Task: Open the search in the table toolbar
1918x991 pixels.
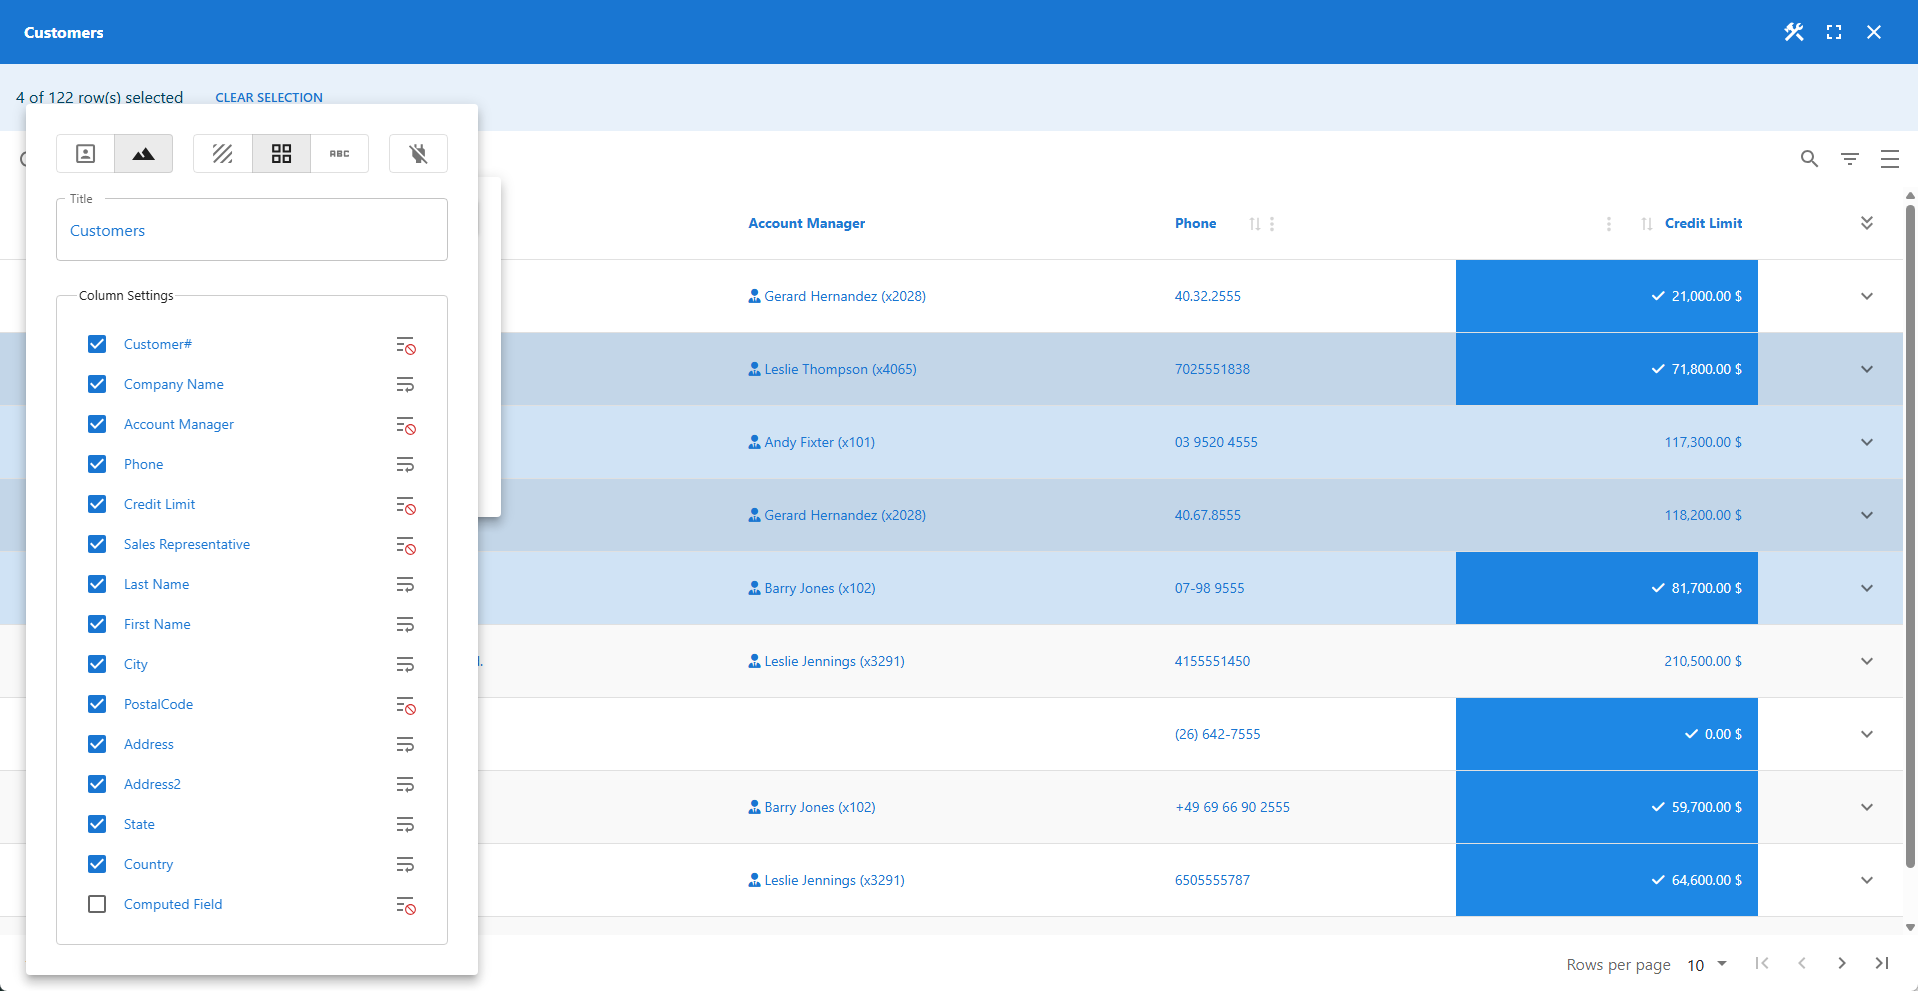Action: 1809,159
